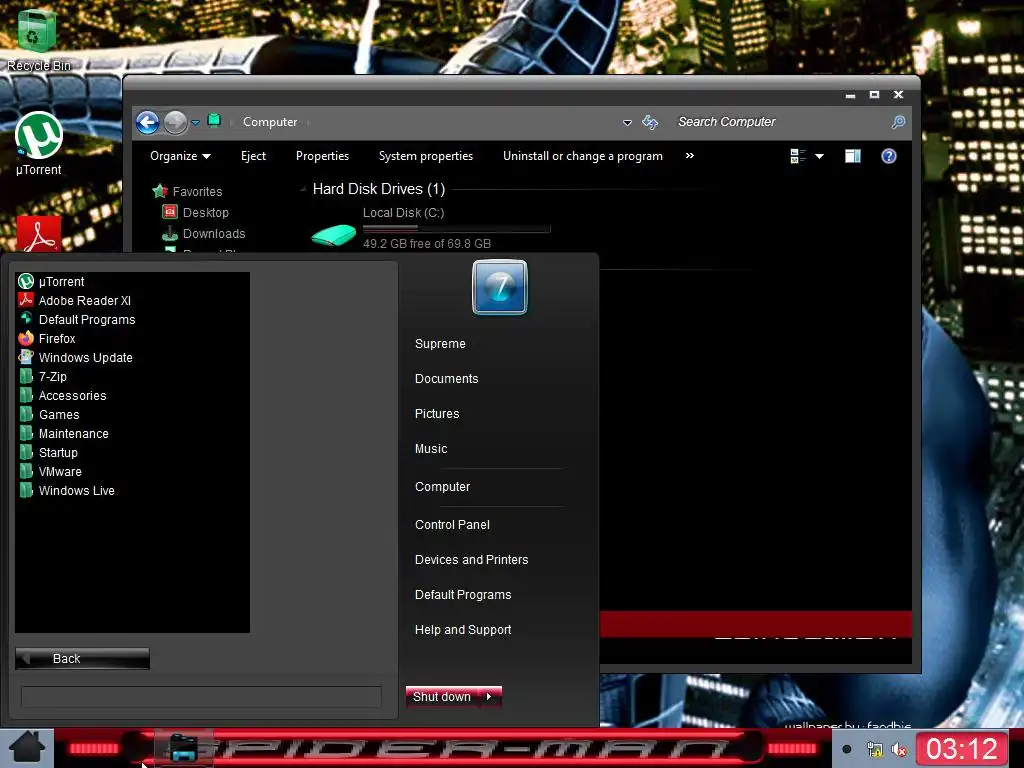
Task: Click the Explorer taskbar button
Action: [x=183, y=748]
